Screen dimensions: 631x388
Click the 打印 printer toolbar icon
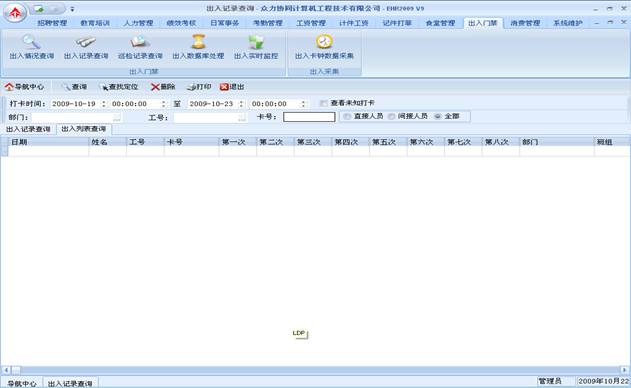(192, 87)
